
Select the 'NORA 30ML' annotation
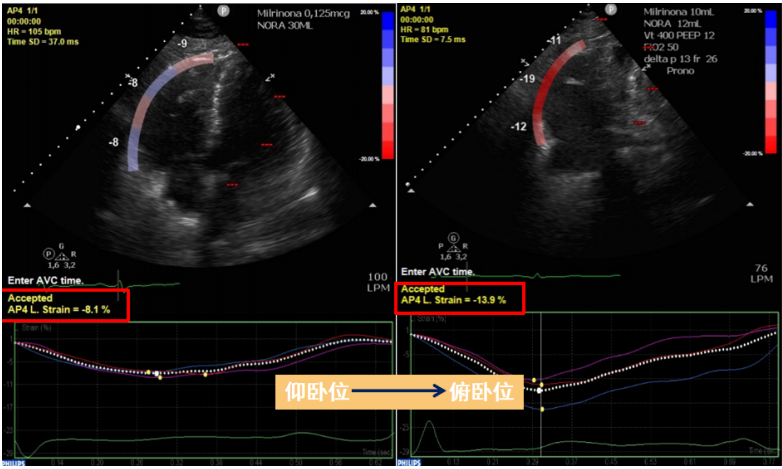[285, 25]
